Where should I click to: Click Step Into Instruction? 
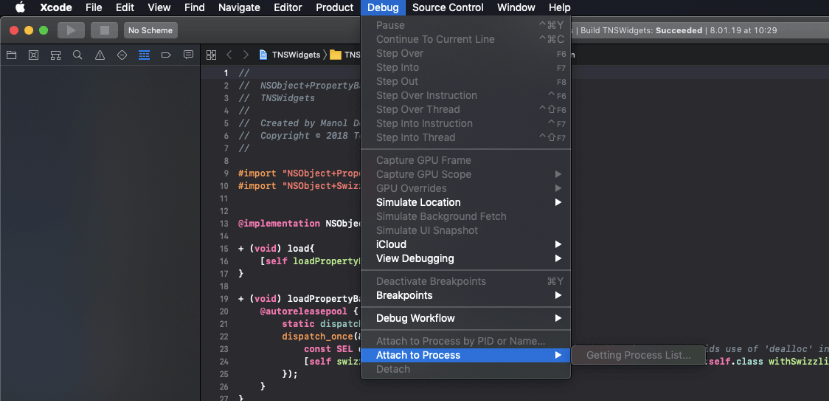(x=465, y=123)
